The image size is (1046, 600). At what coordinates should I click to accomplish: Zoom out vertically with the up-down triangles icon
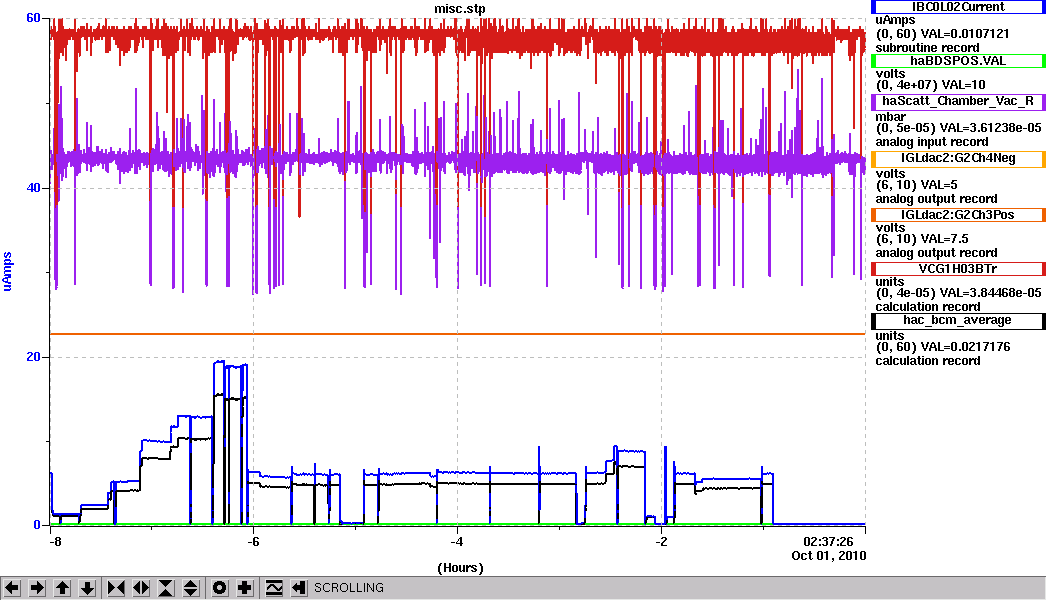coord(191,588)
